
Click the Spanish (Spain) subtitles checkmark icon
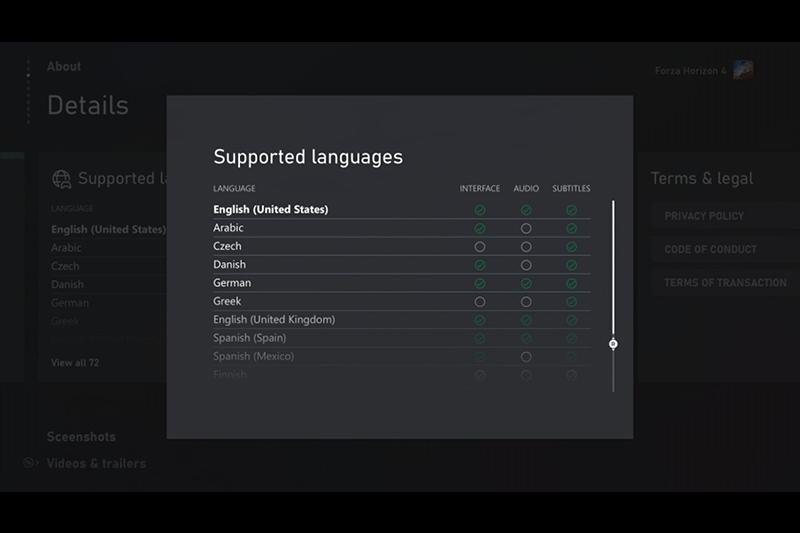point(571,339)
